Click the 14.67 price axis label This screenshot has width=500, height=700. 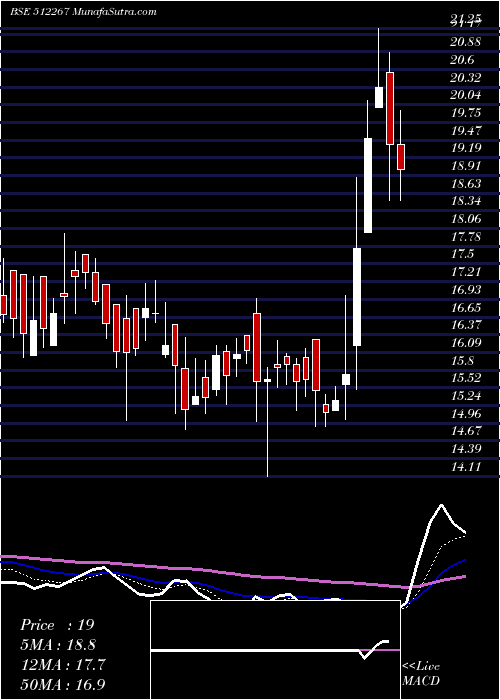tap(466, 432)
